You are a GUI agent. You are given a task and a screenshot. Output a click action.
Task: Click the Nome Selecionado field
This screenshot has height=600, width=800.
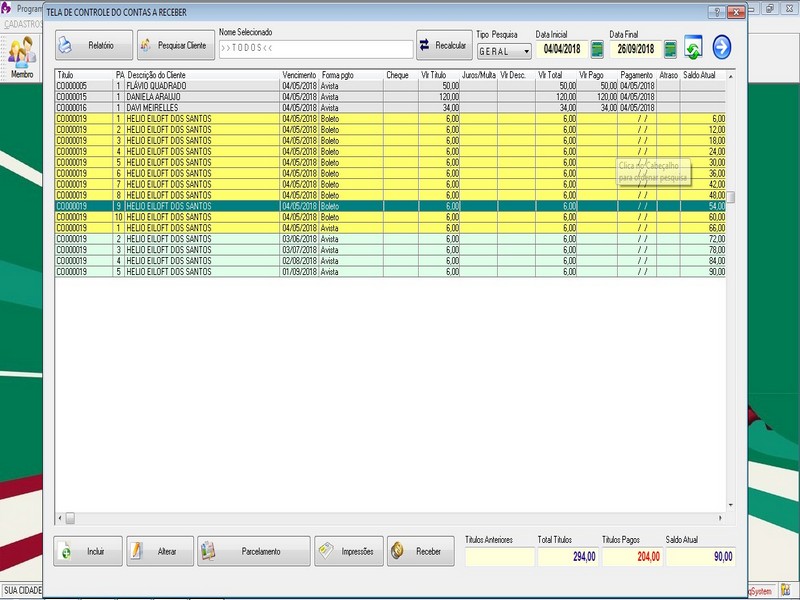click(x=315, y=48)
